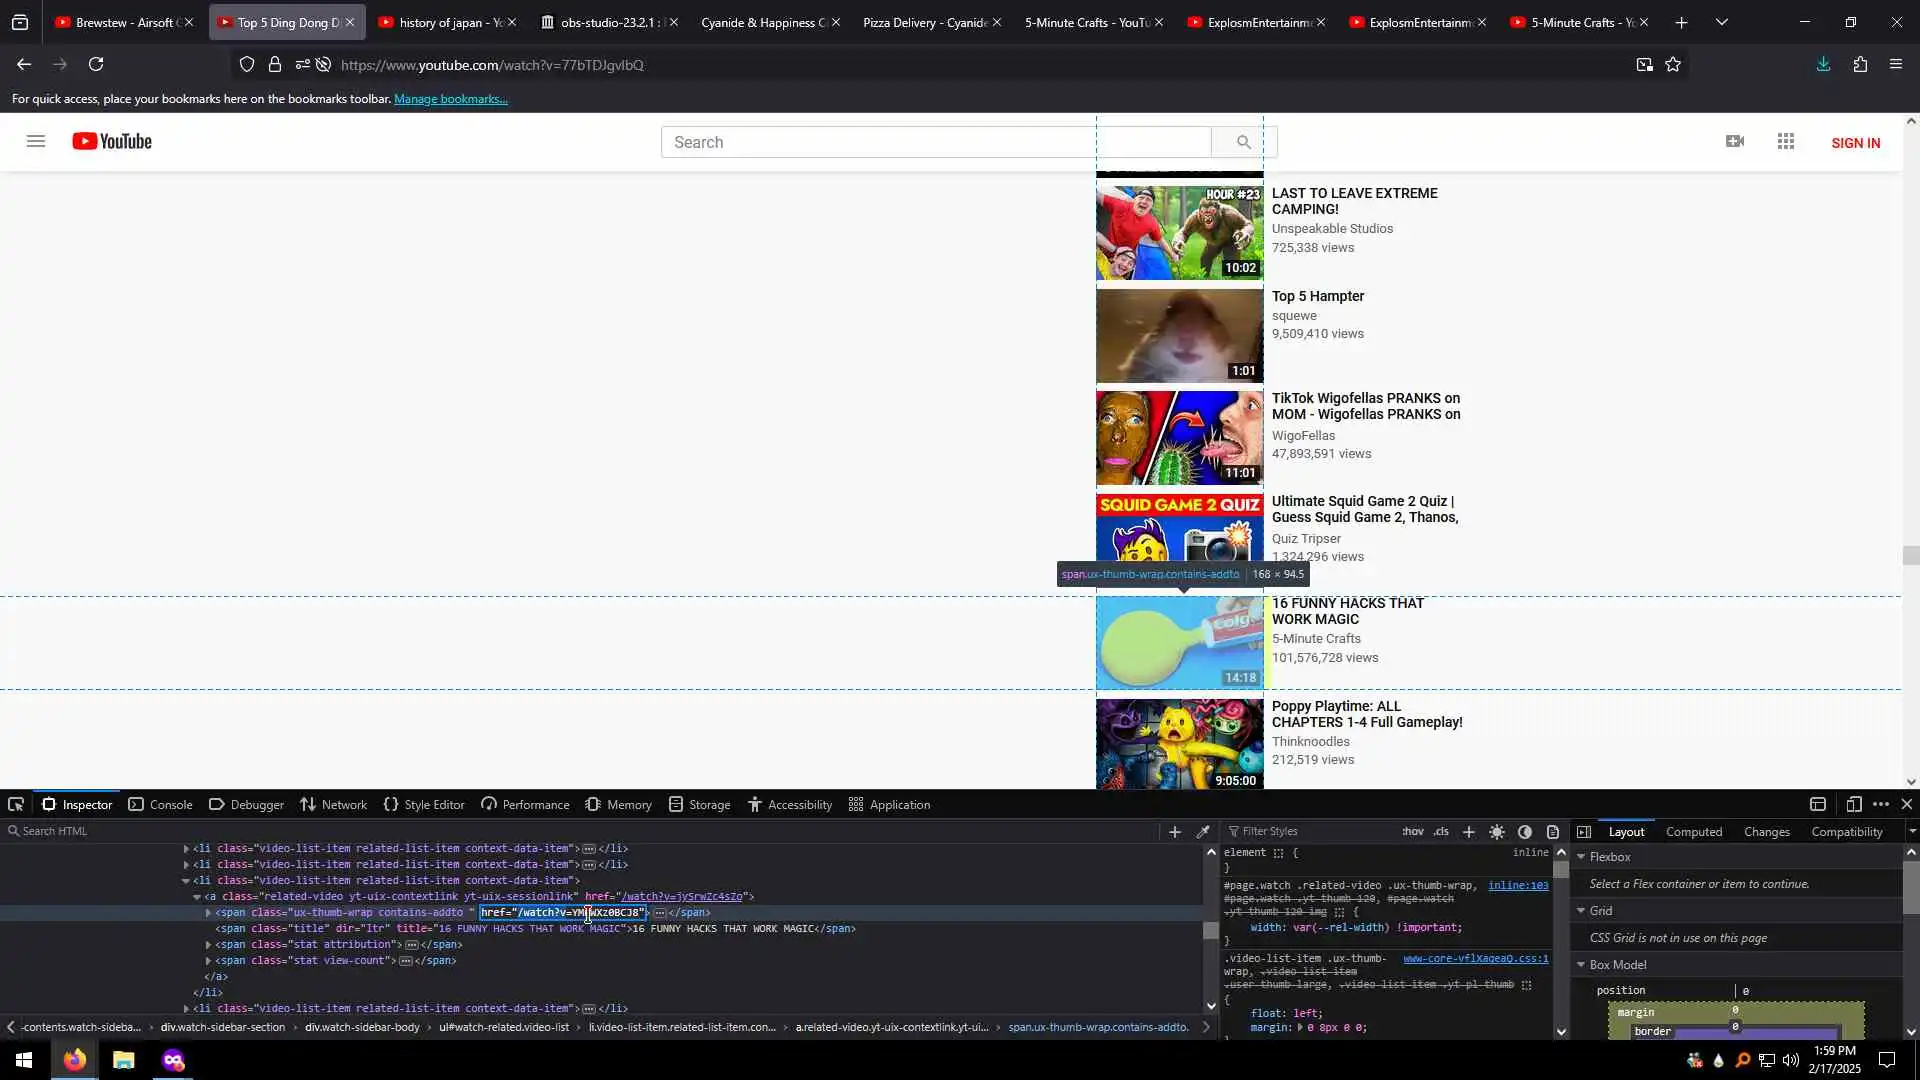Open the YouTube apps grid icon
This screenshot has width=1920, height=1080.
pos(1786,142)
